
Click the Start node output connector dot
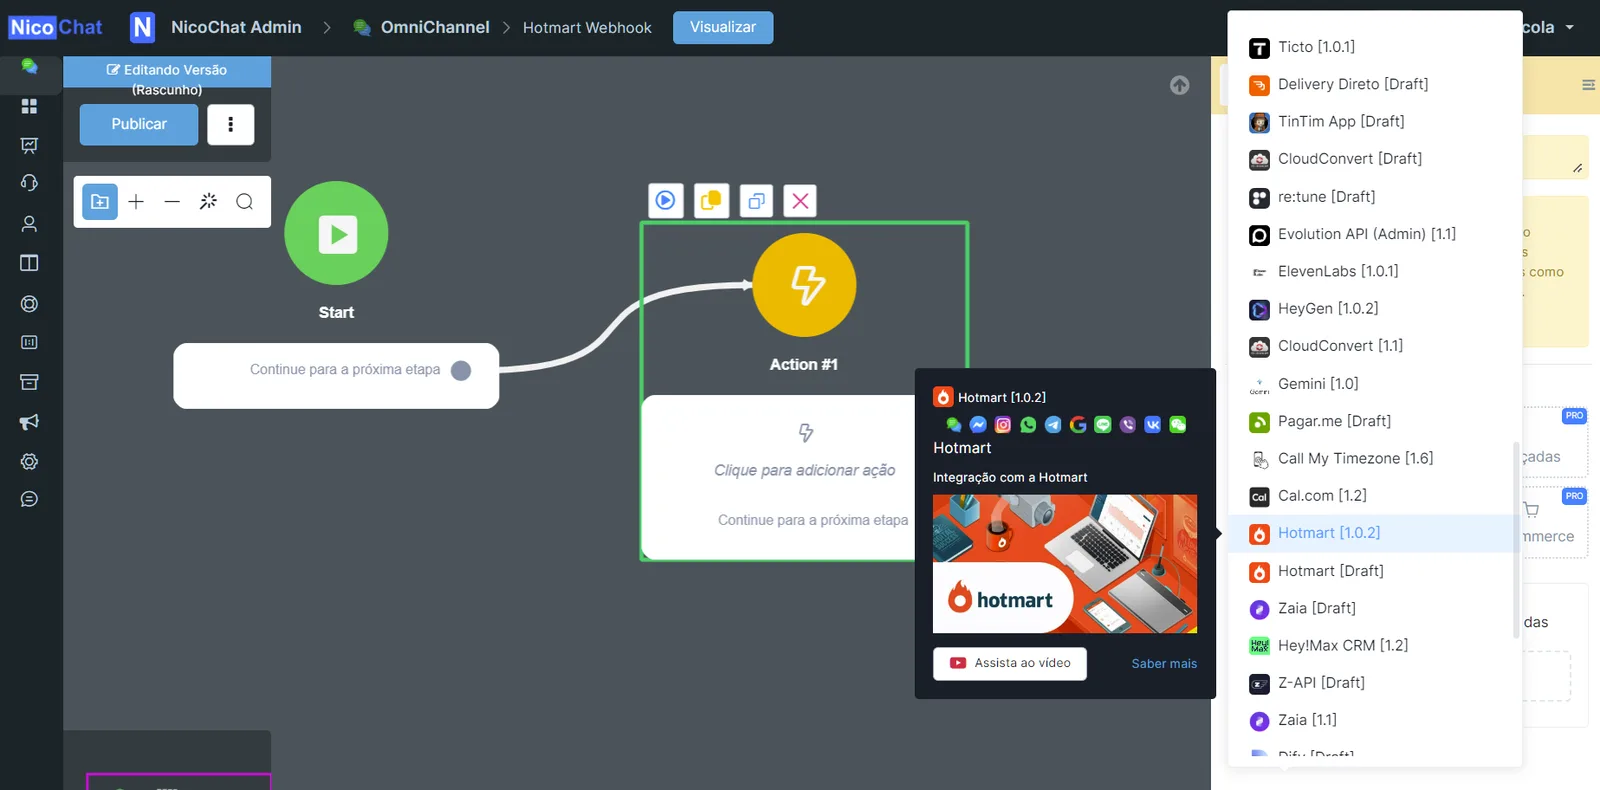pos(461,370)
